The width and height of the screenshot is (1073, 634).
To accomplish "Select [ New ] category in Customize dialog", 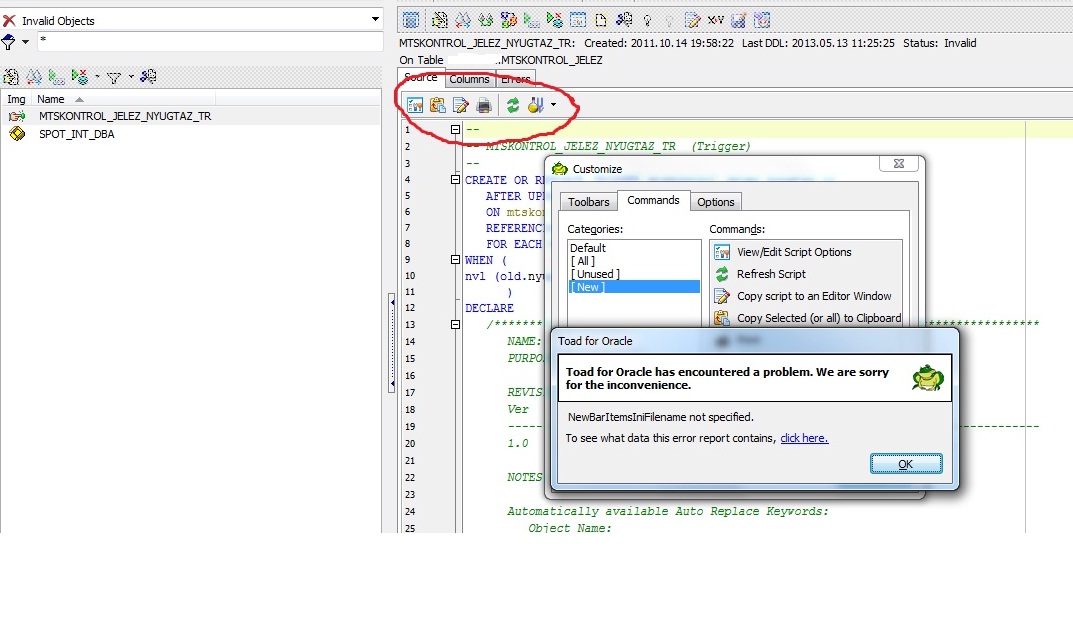I will [x=634, y=287].
